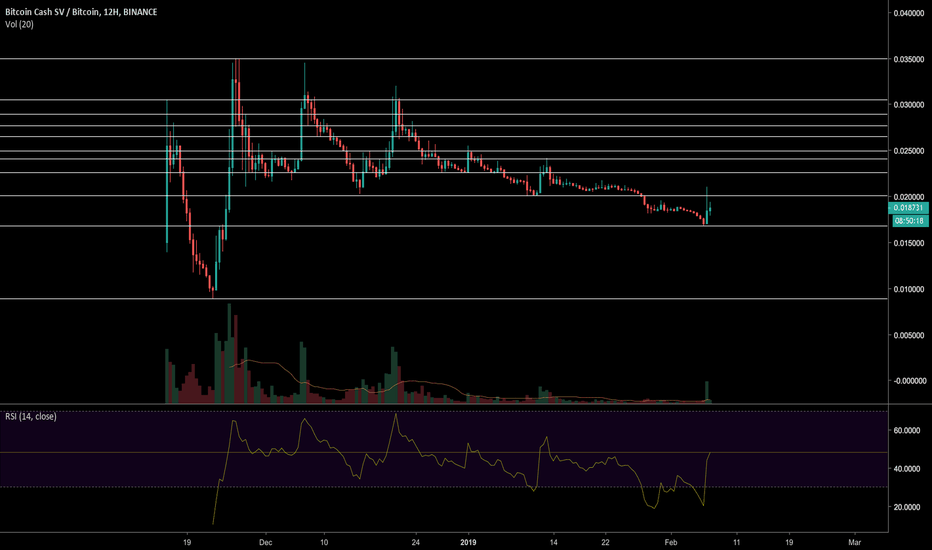Click the -0.000000 price axis label
Image resolution: width=932 pixels, height=550 pixels.
pyautogui.click(x=908, y=381)
